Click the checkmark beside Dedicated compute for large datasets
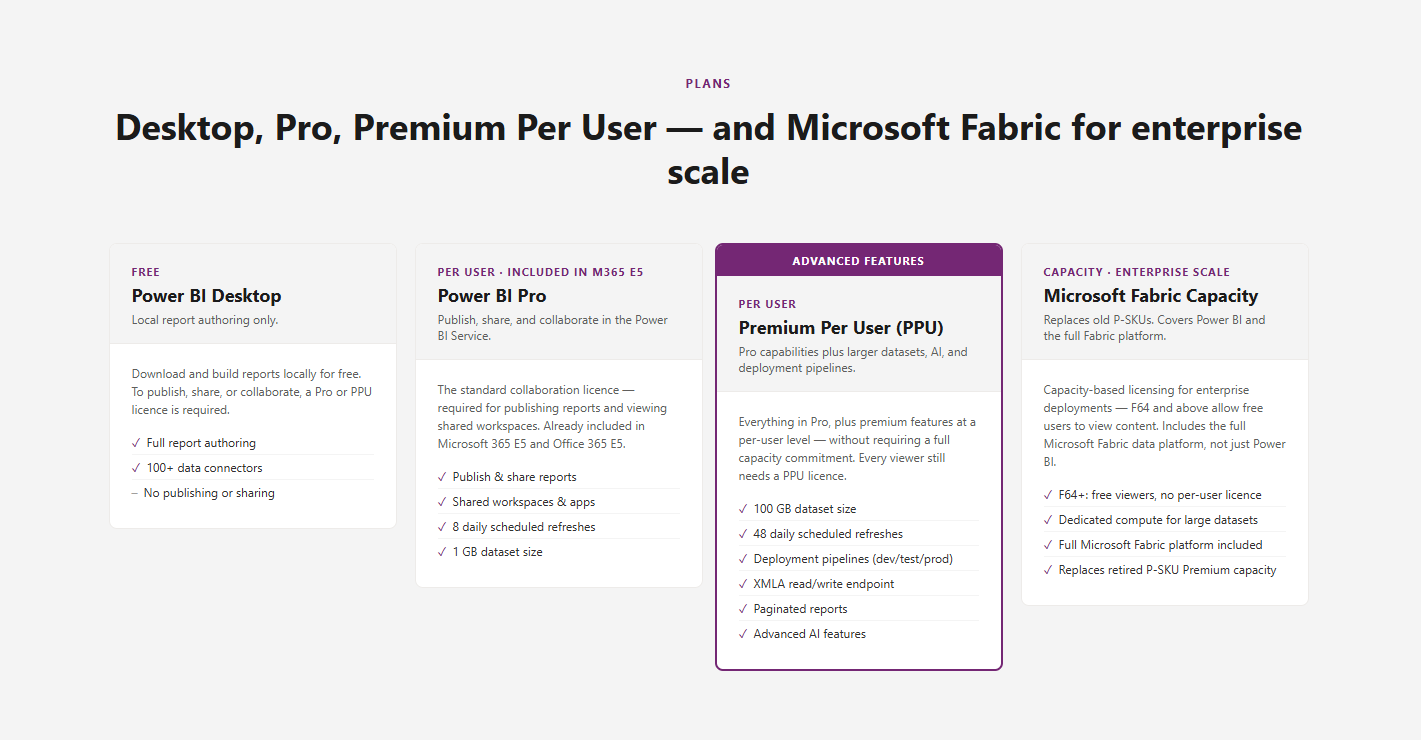 pos(1048,520)
